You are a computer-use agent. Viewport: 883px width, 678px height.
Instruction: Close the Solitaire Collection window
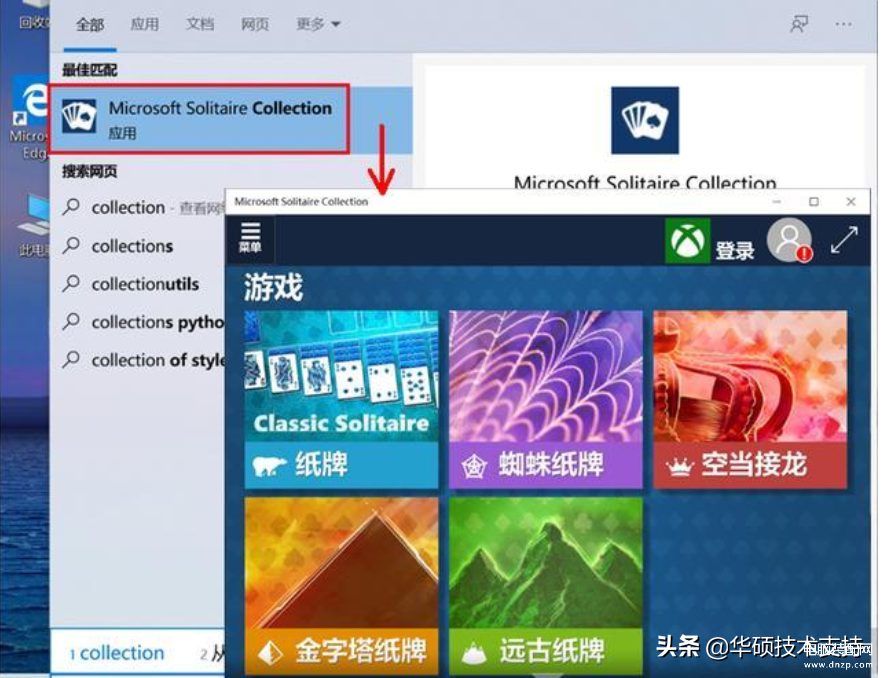851,202
